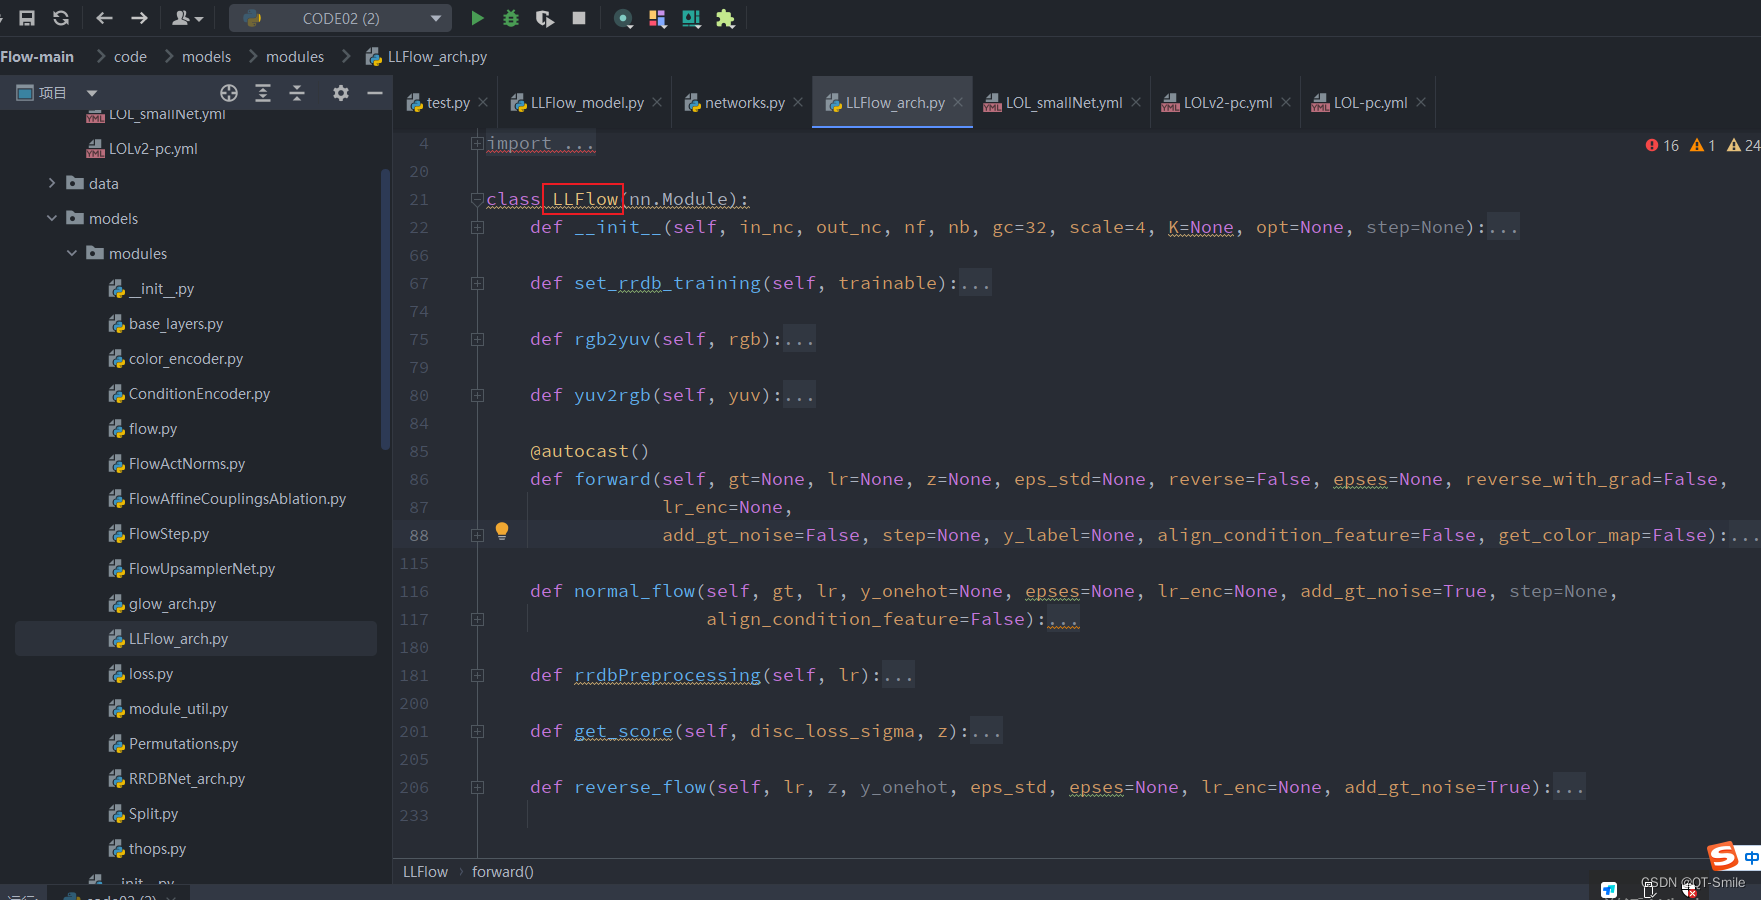Click LLFlow in the bottom breadcrumb
The height and width of the screenshot is (900, 1761).
425,872
